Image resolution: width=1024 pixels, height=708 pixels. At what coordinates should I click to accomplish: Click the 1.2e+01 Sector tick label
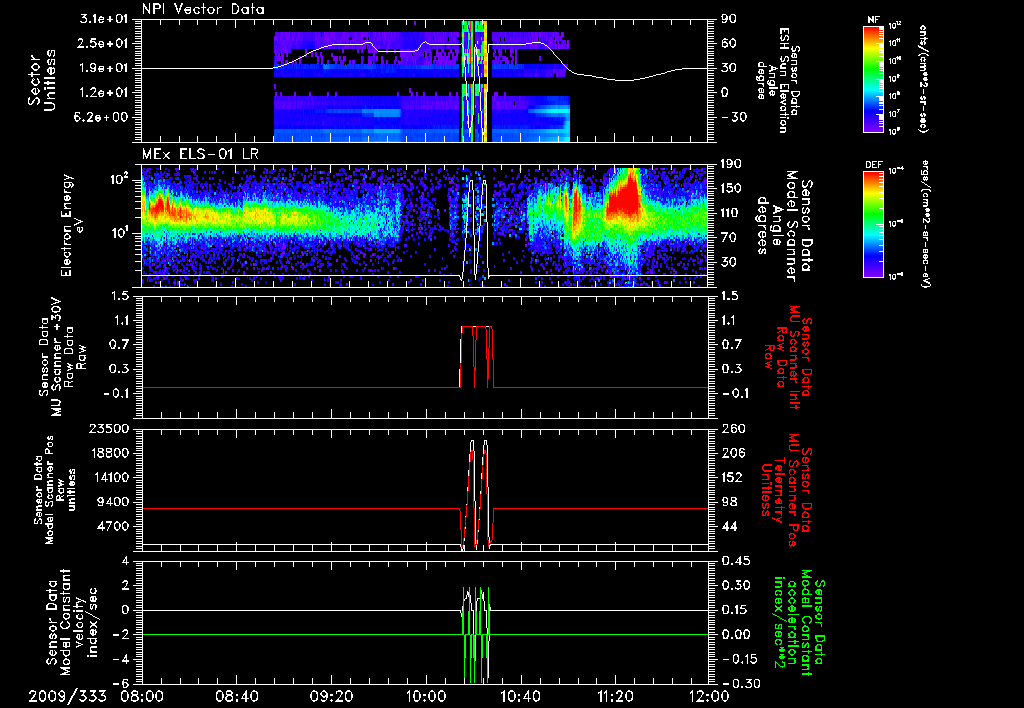[x=103, y=93]
